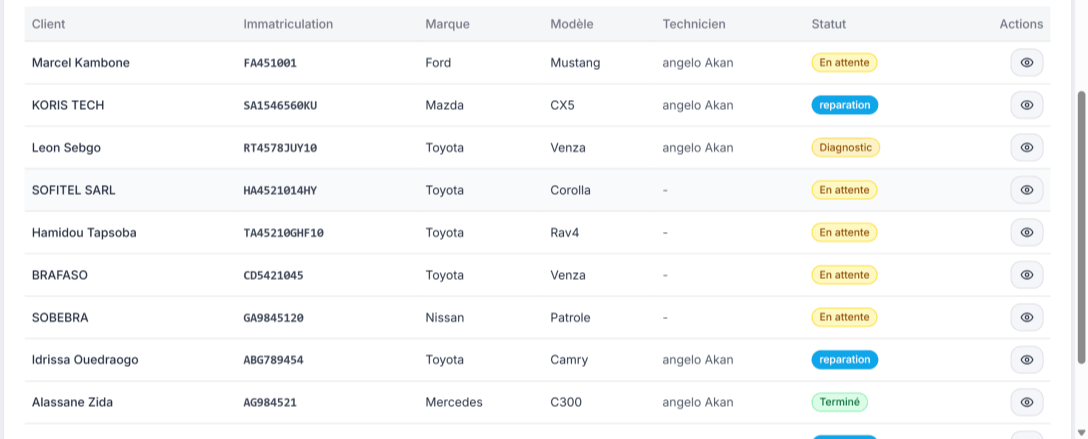View details of KORIS TECH vehicle

pyautogui.click(x=1026, y=105)
